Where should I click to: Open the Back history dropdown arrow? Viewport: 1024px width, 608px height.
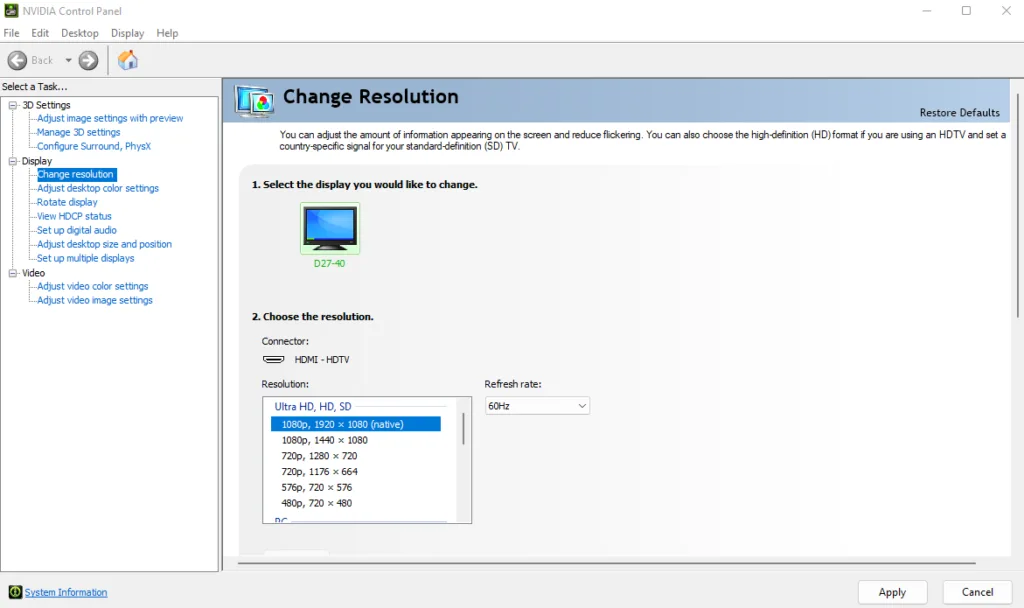(68, 60)
